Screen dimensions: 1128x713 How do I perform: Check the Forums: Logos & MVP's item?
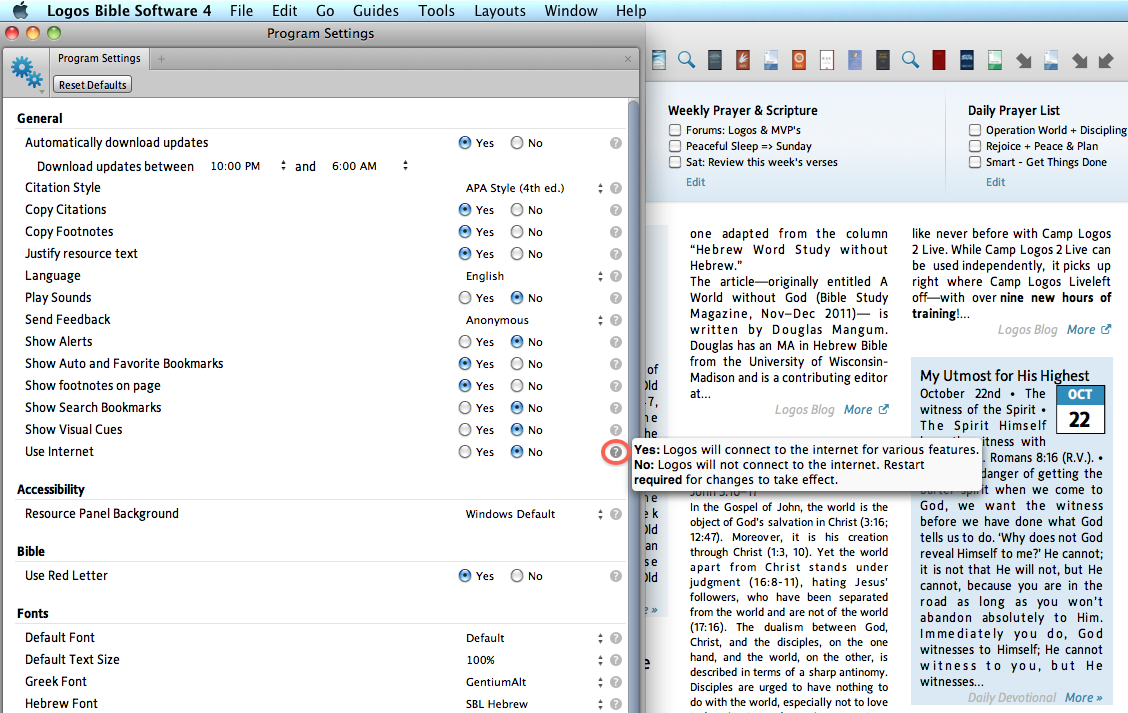click(675, 130)
